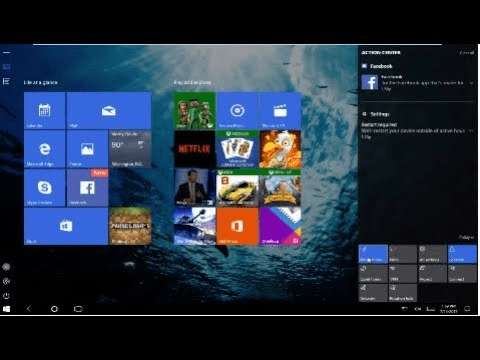Show pinned tiles view in Start rail
Viewport: 480px width, 360px height.
click(6, 67)
